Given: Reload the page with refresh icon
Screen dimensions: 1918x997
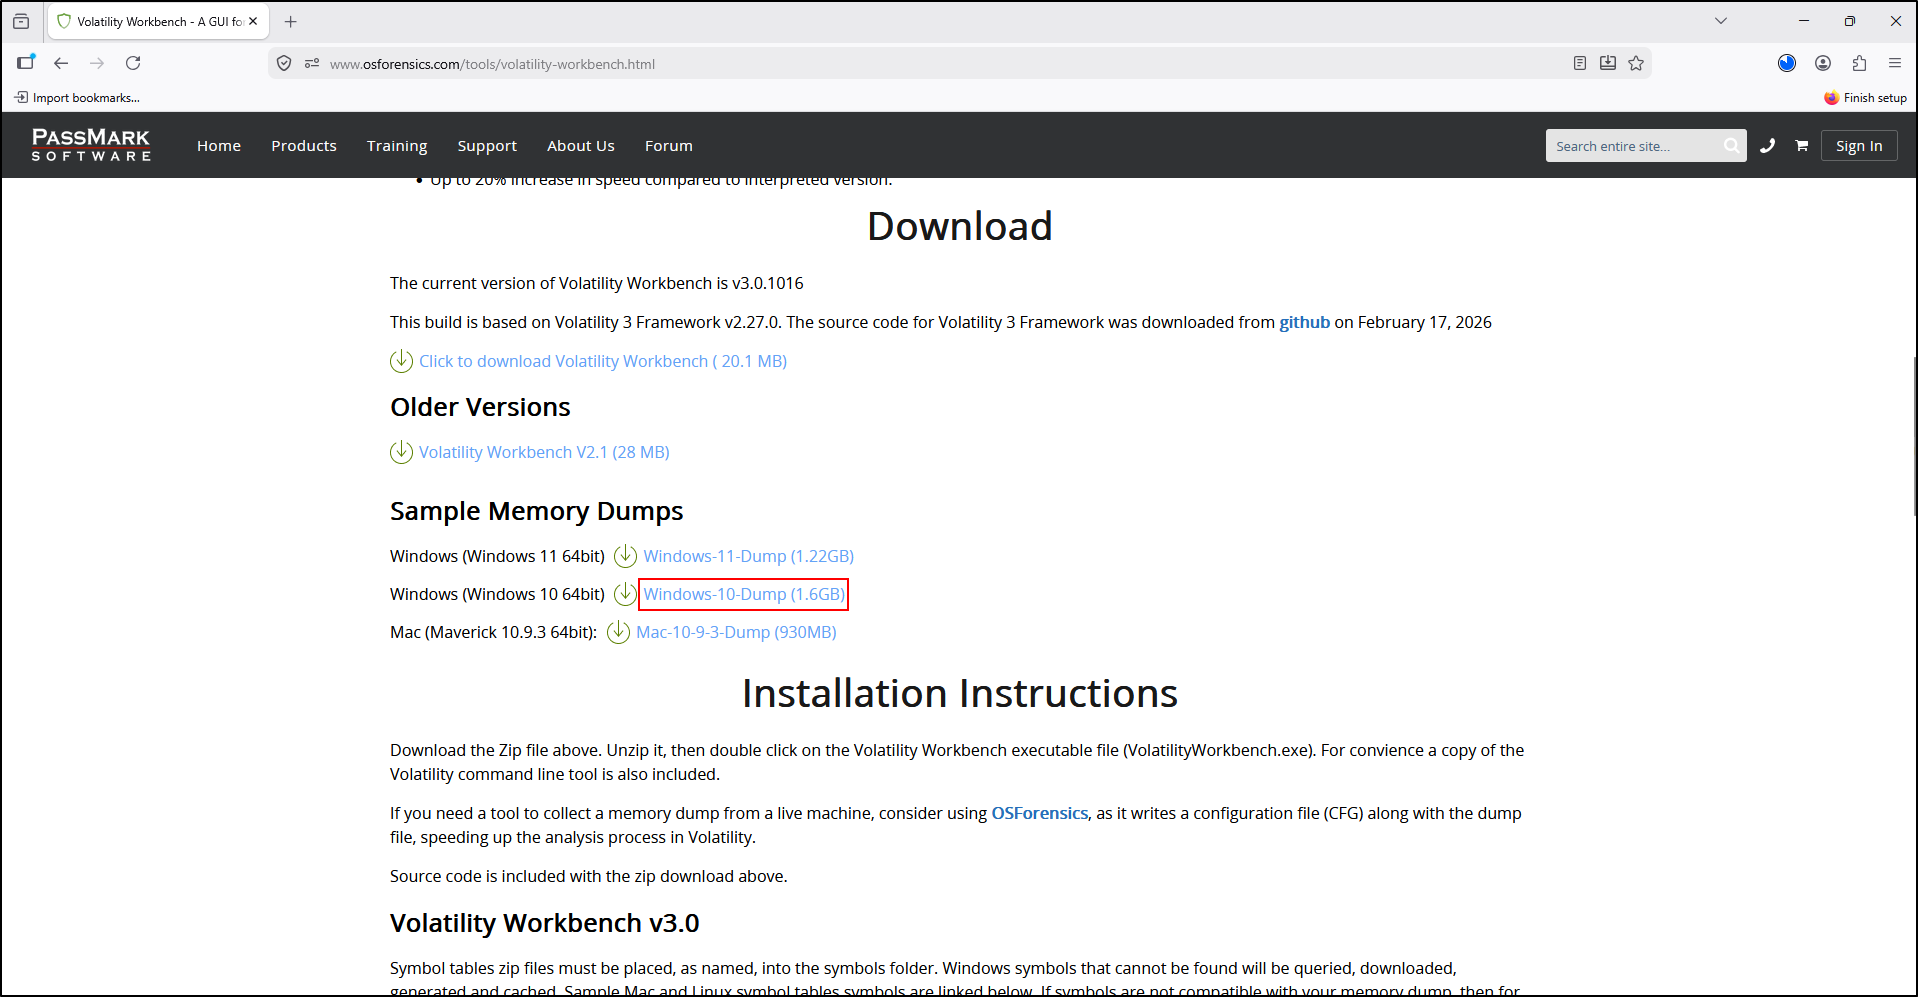Looking at the screenshot, I should (x=133, y=63).
